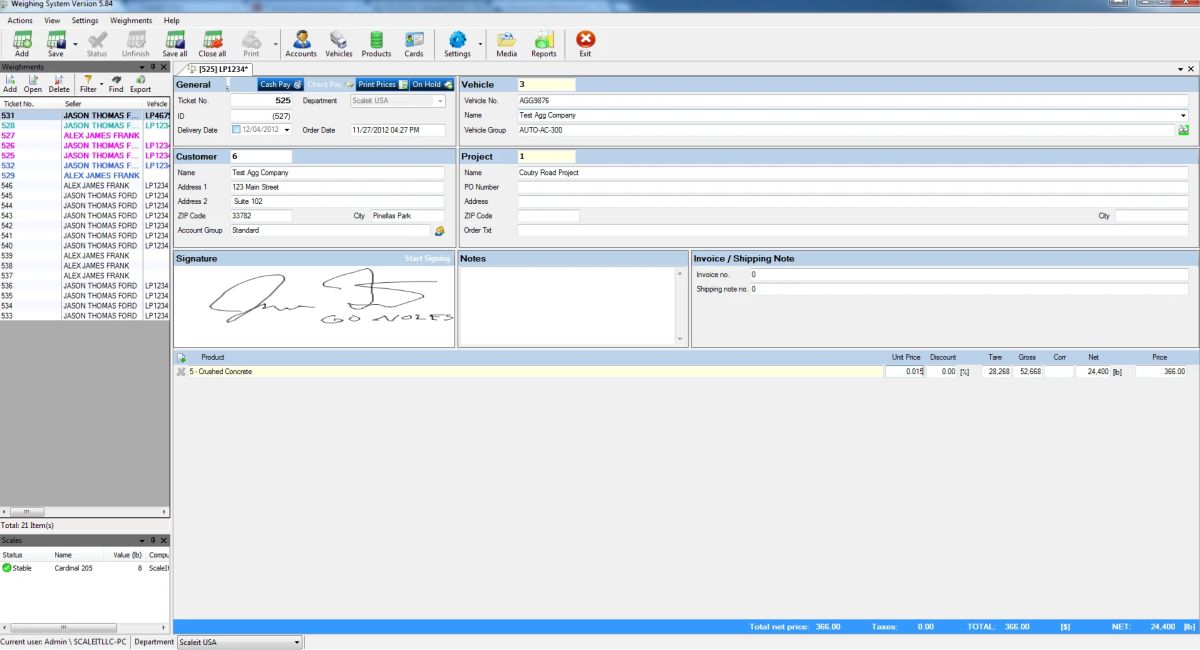Click the Status checkmark toolbar icon
Screen dimensions: 1200x650
[97, 43]
